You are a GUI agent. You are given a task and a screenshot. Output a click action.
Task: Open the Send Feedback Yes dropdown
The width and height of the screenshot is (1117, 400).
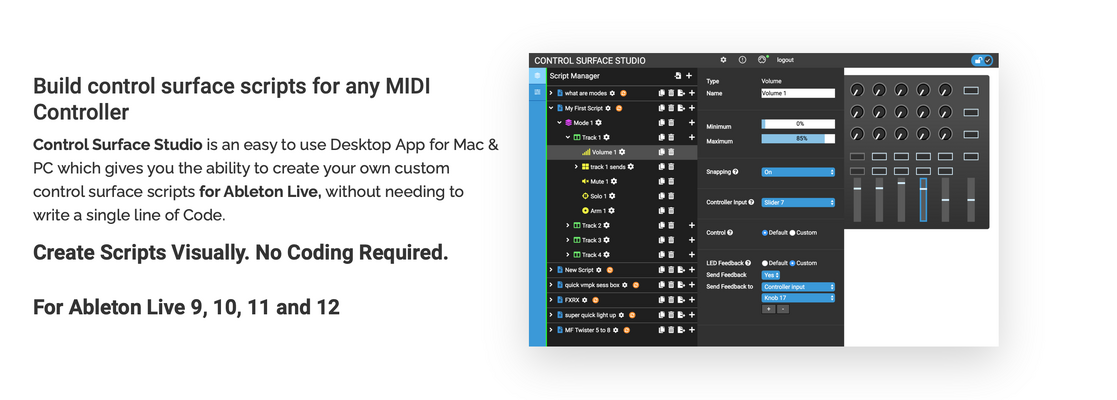(x=771, y=275)
